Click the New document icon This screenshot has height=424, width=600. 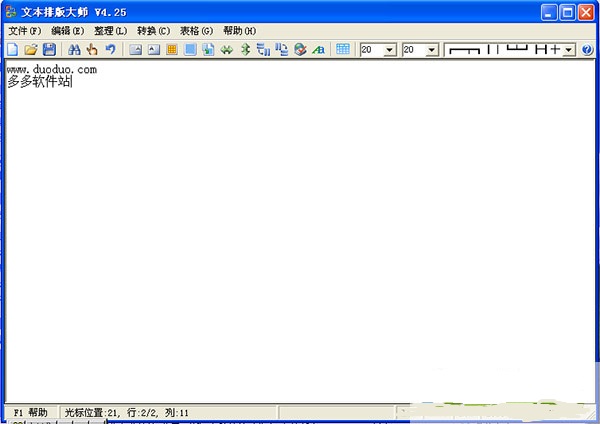12,49
